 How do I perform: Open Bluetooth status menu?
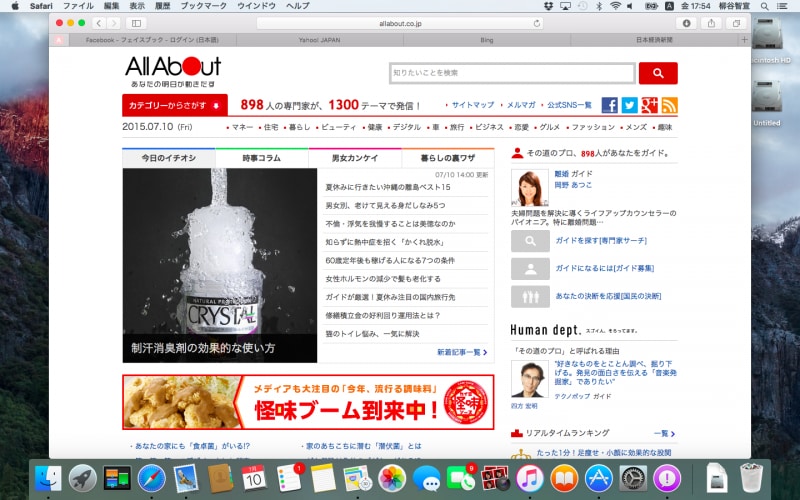599,6
